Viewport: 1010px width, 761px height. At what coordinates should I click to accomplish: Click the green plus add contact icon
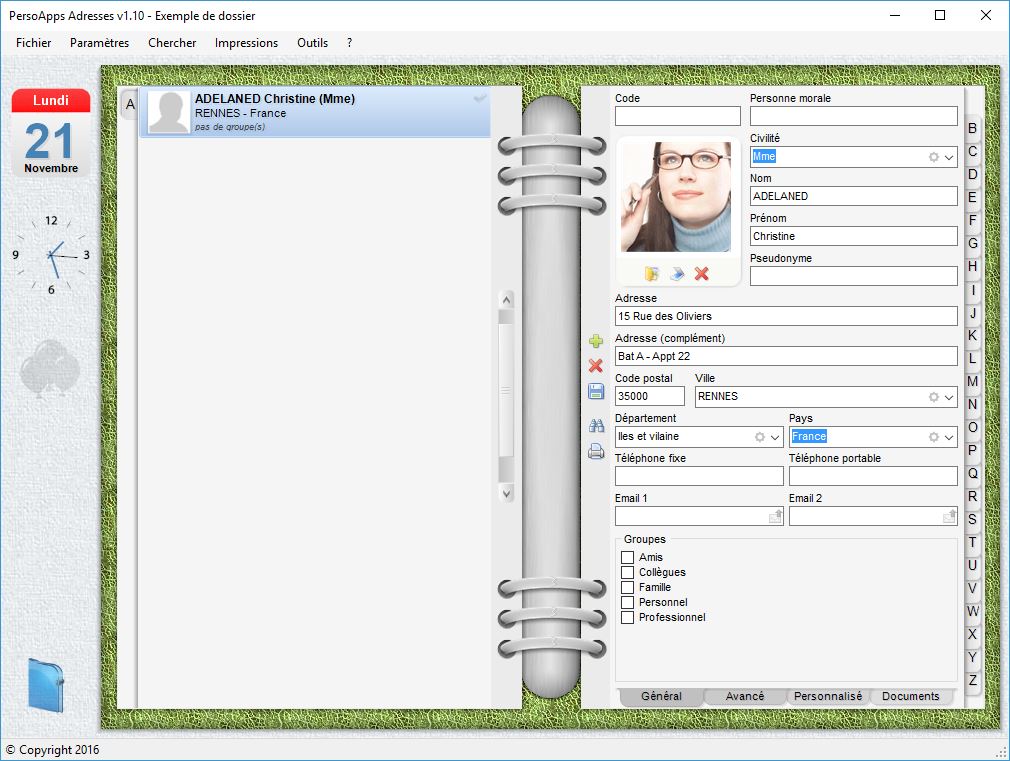click(596, 341)
